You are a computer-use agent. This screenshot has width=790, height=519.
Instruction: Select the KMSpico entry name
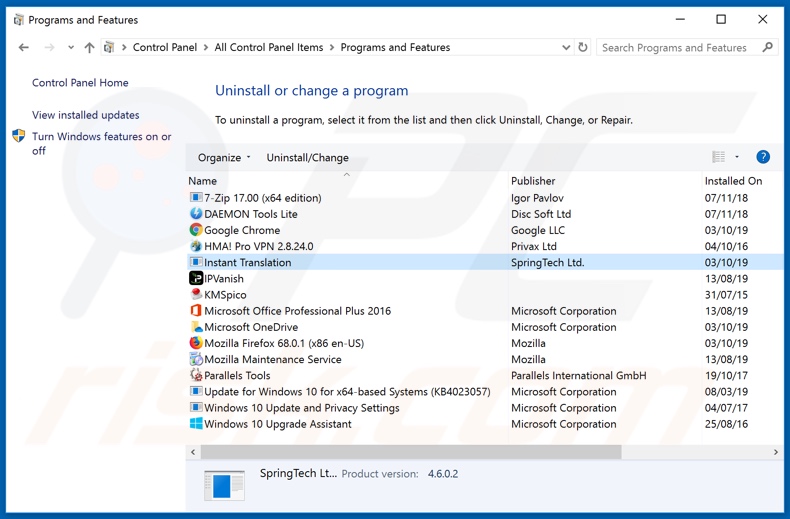click(x=225, y=294)
